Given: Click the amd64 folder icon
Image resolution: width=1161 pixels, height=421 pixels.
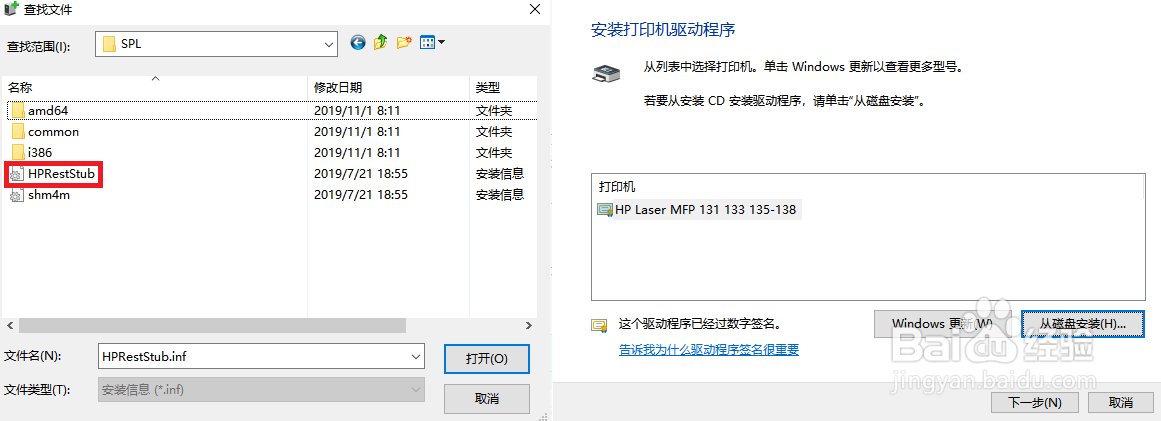Looking at the screenshot, I should [x=18, y=111].
